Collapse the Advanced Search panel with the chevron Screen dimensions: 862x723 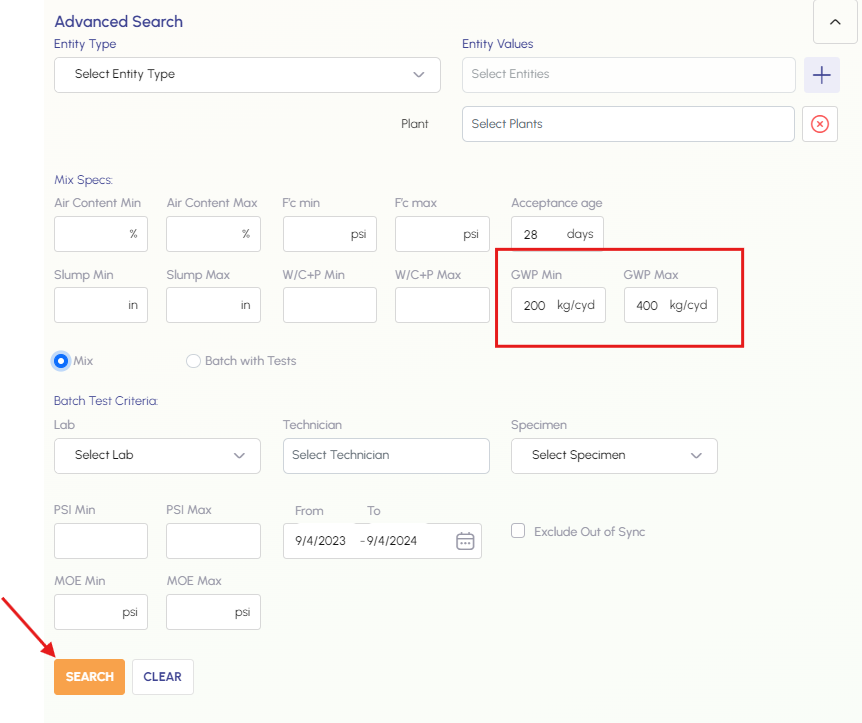tap(835, 22)
